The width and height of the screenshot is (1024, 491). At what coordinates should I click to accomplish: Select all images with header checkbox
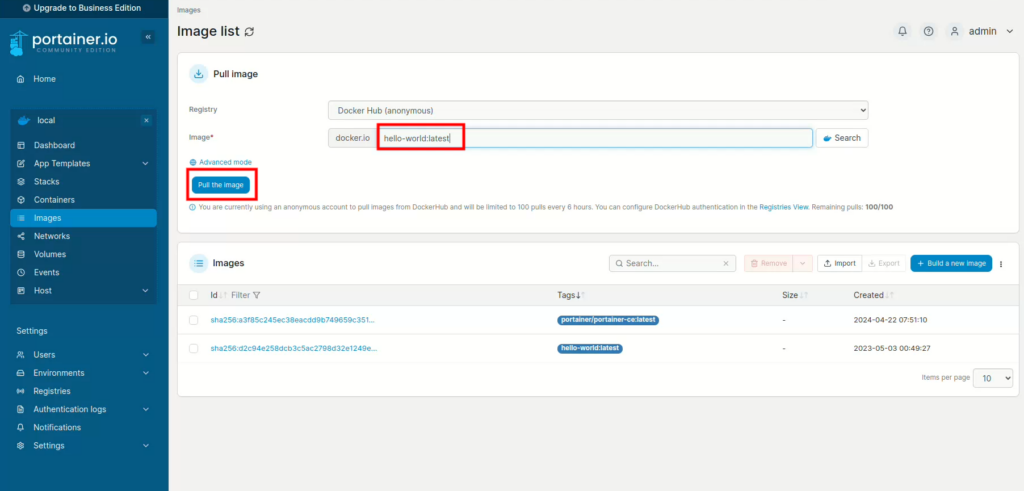tap(194, 295)
